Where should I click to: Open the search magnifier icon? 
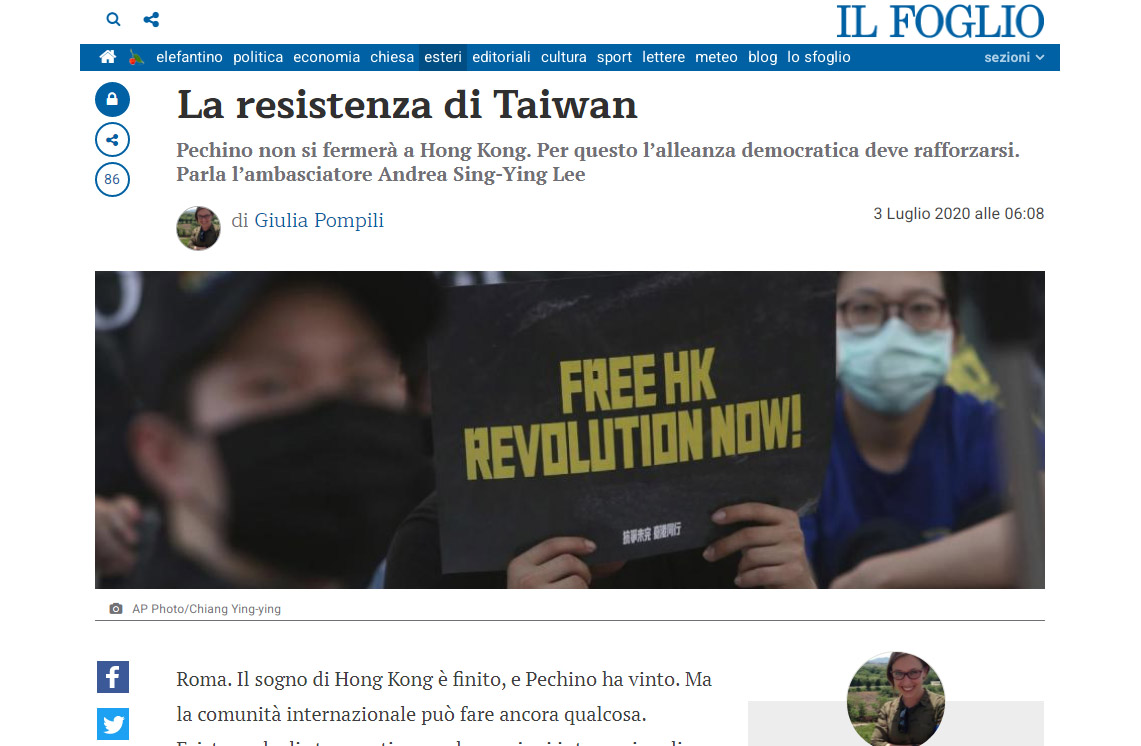113,20
